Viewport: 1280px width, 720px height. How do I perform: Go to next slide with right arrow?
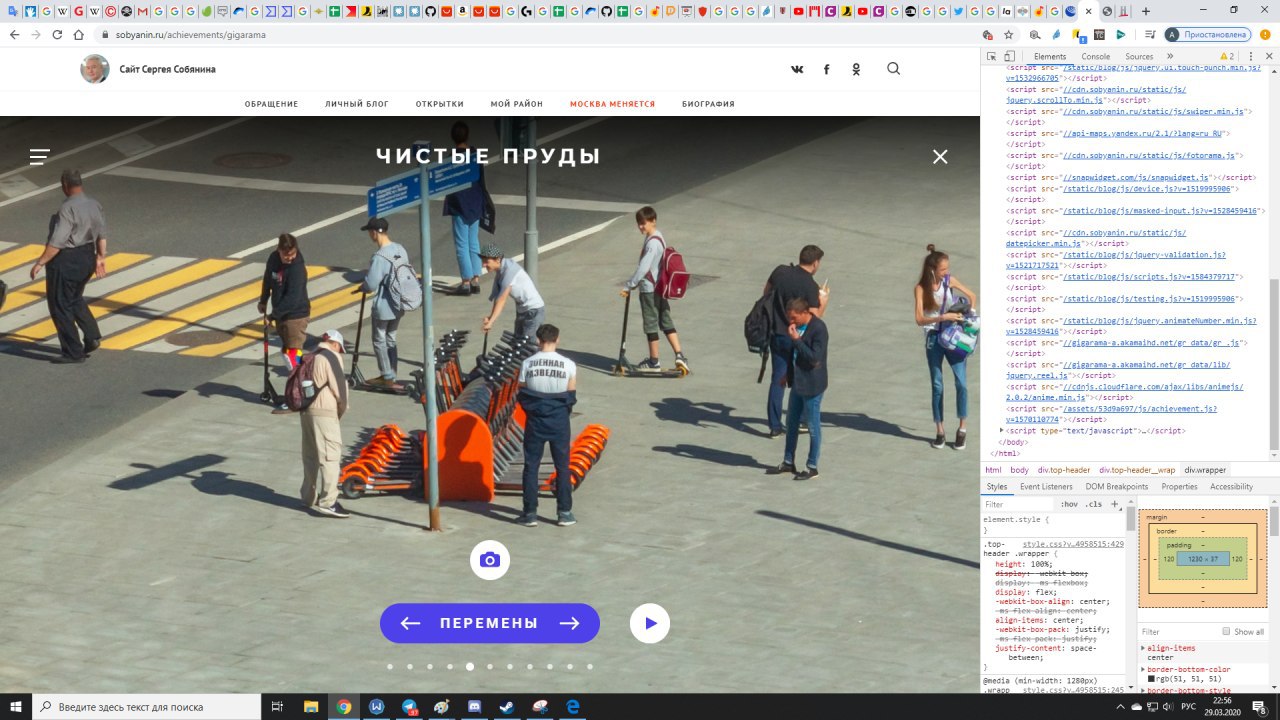(570, 623)
